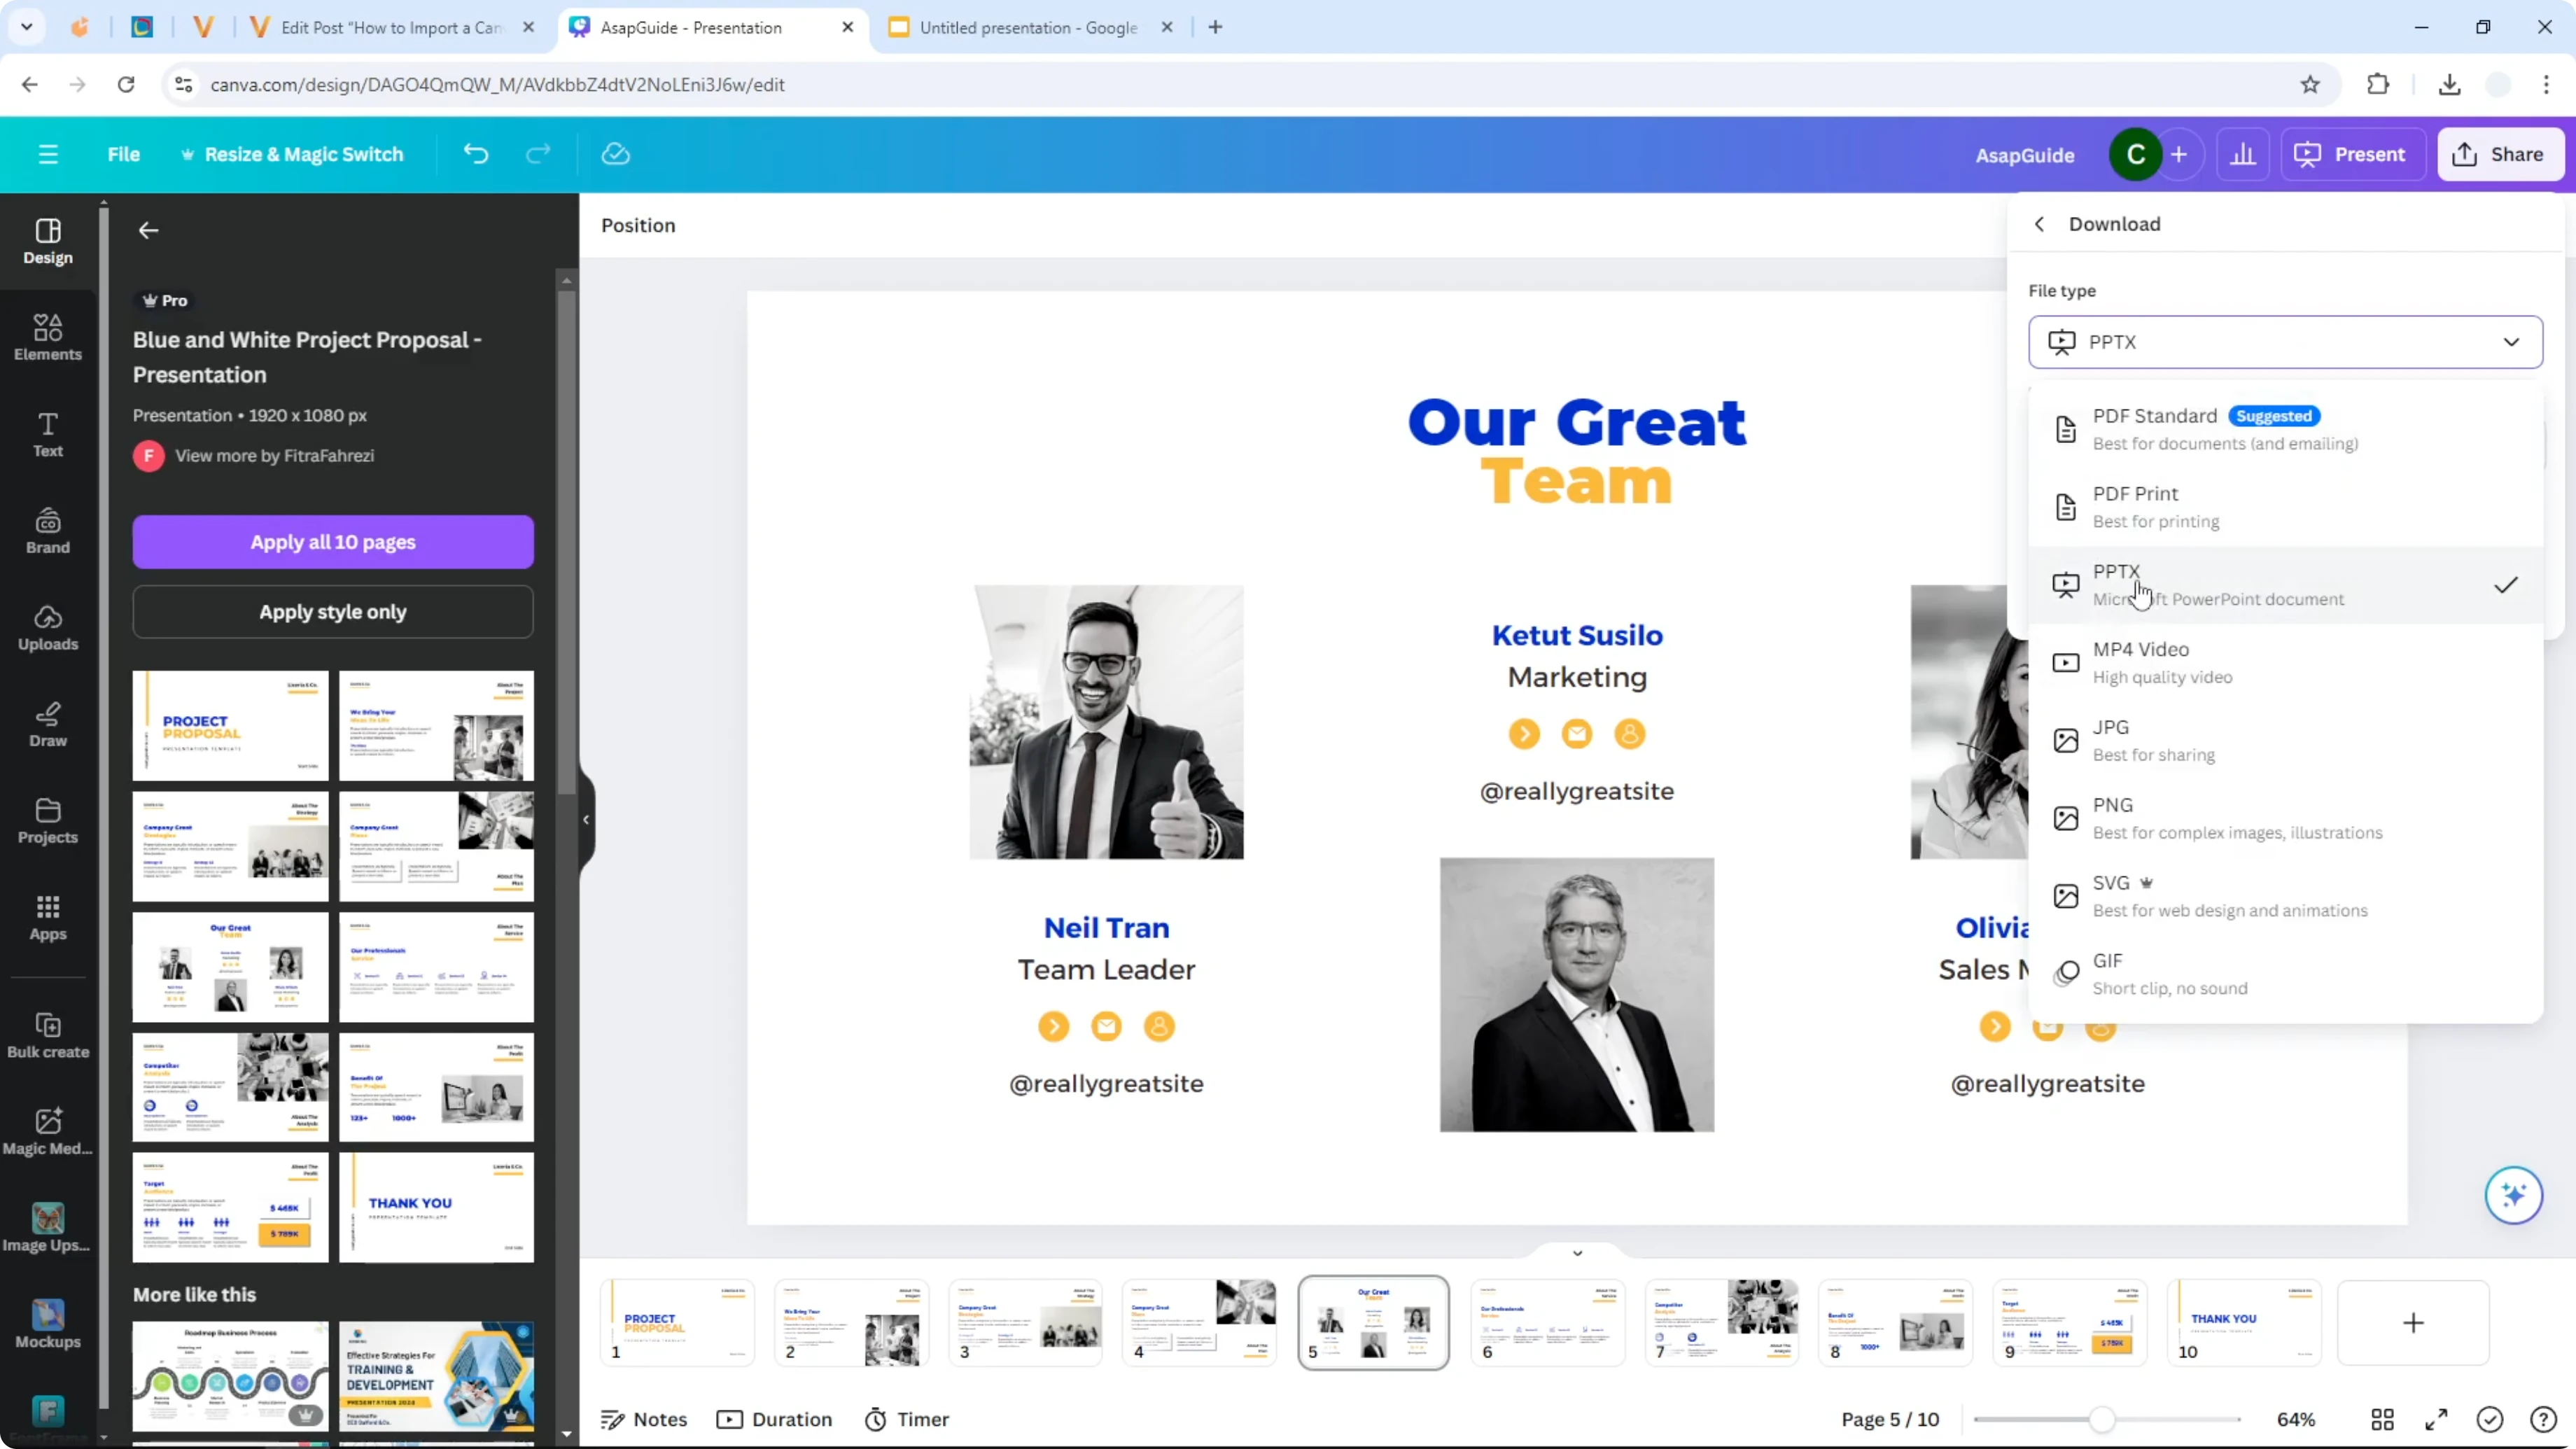2576x1449 pixels.
Task: Bookmark this page with the star icon
Action: pos(2310,84)
